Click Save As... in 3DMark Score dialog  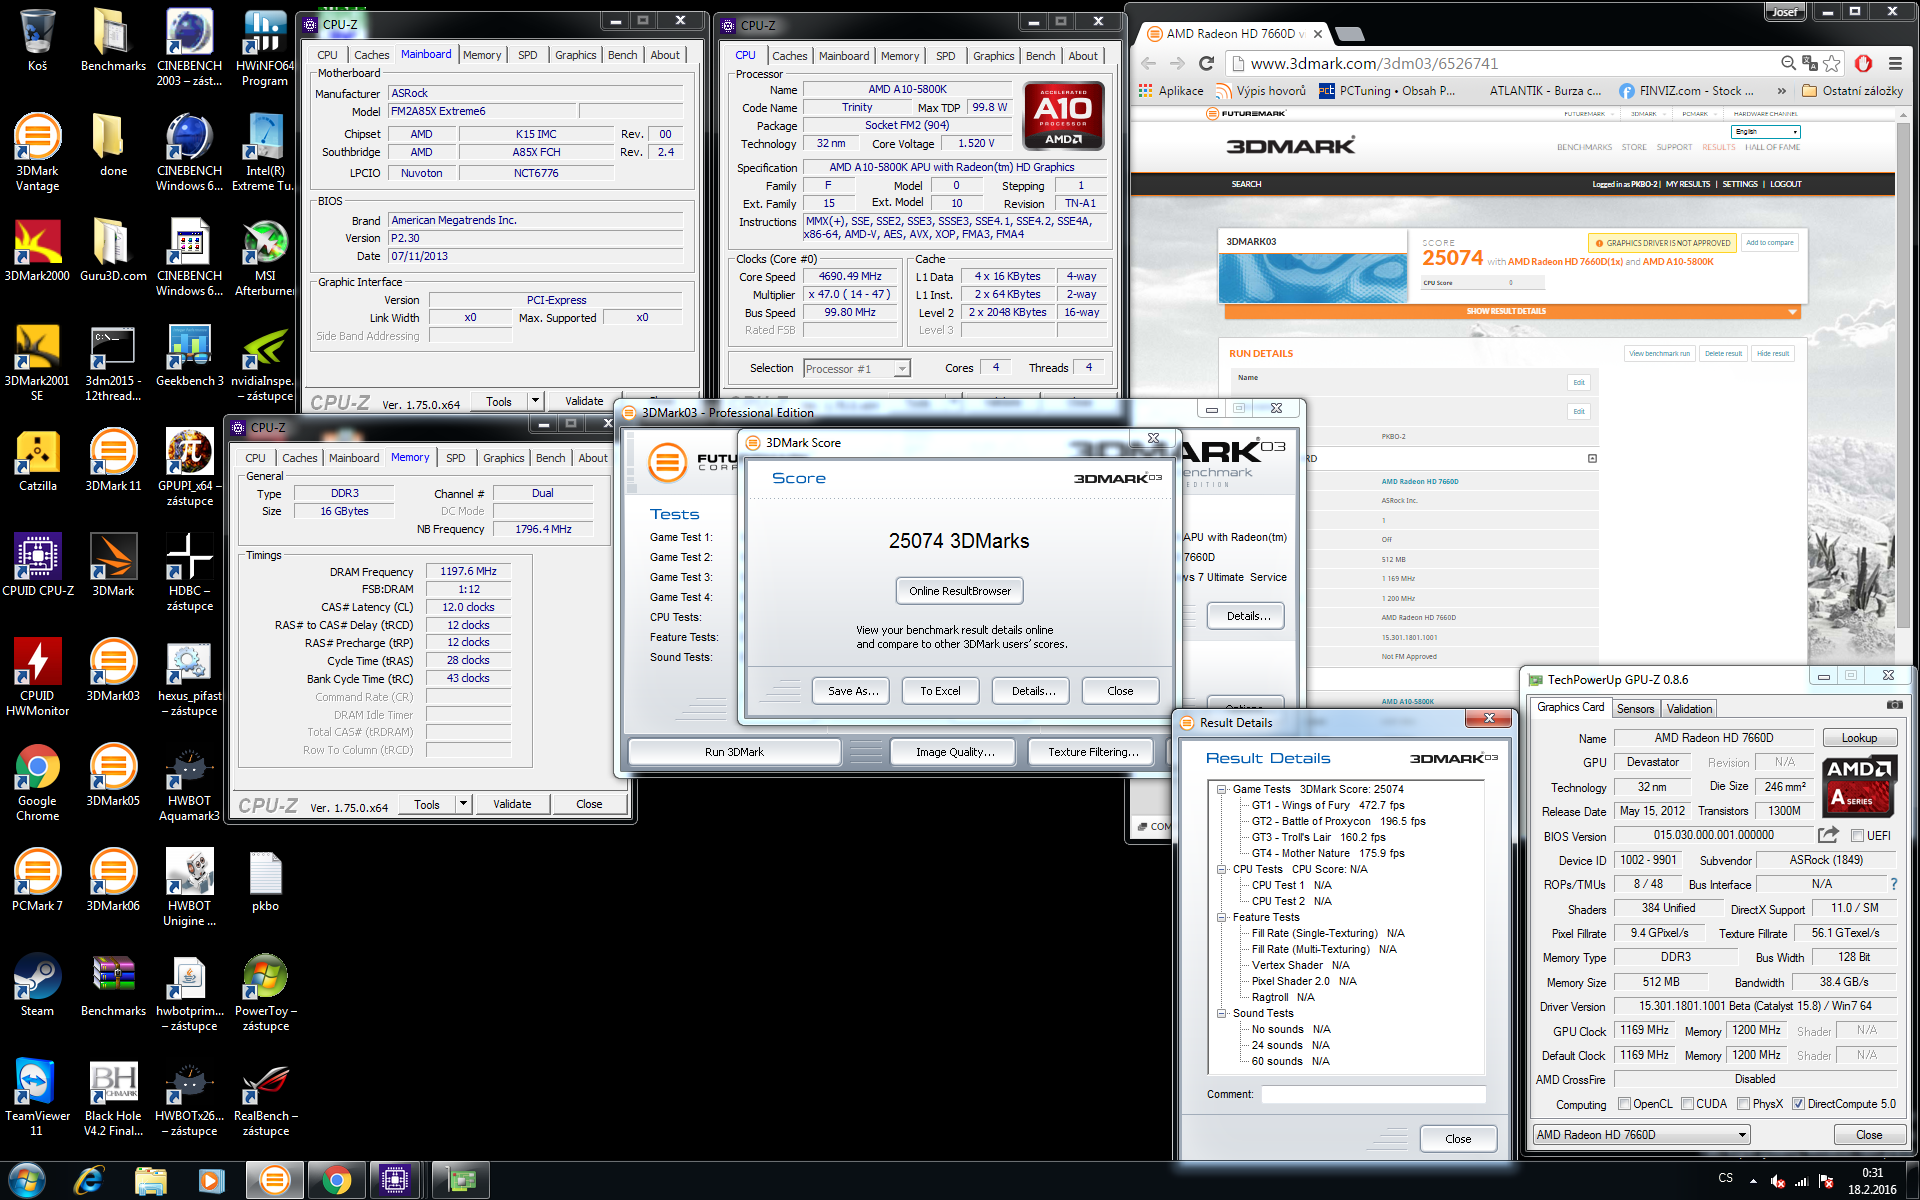point(852,691)
